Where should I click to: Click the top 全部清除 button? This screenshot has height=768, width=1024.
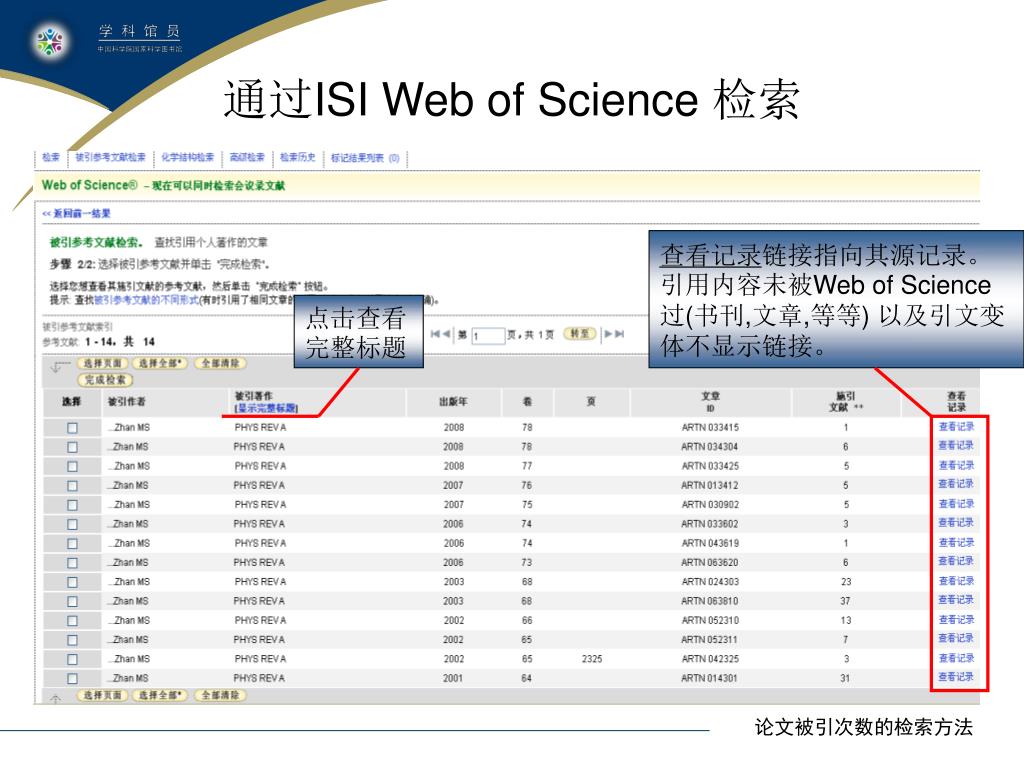click(x=220, y=363)
